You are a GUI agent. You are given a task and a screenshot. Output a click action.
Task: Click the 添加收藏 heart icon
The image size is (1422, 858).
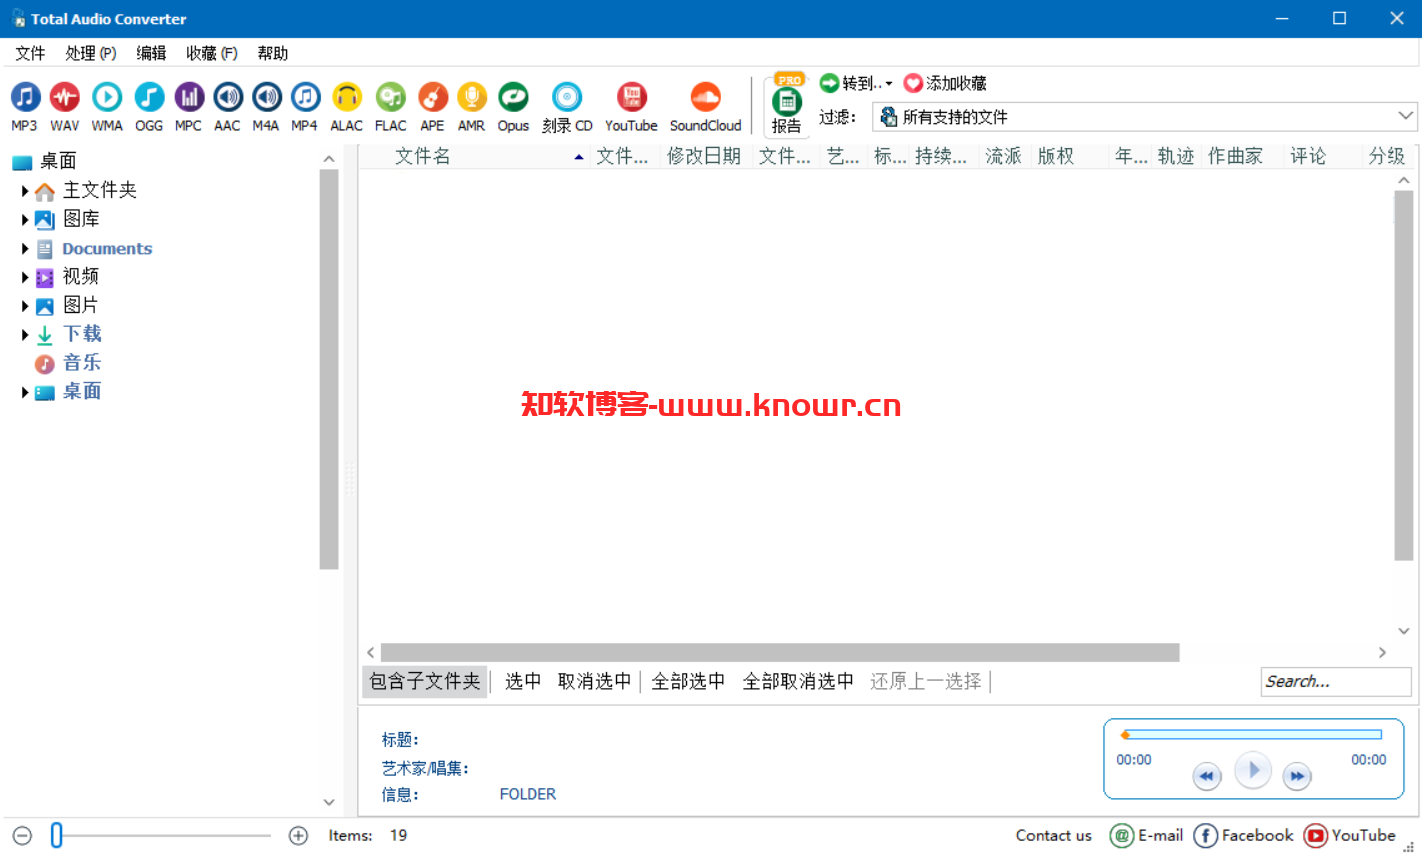[913, 83]
